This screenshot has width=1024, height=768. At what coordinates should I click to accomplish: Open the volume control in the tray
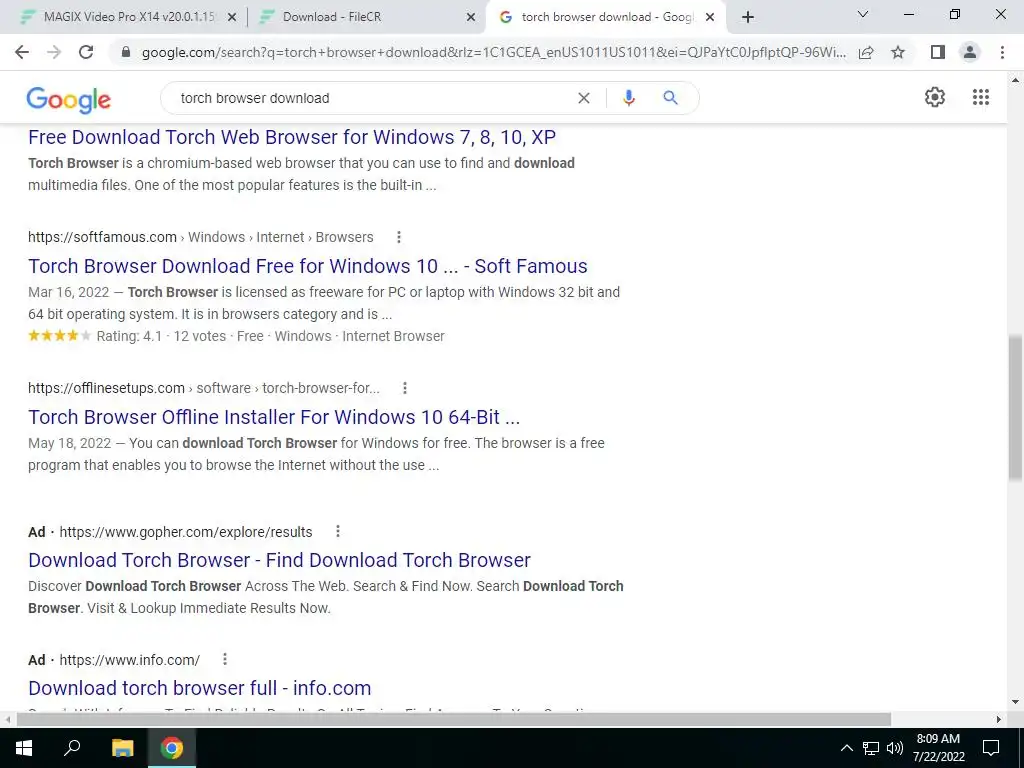[895, 748]
